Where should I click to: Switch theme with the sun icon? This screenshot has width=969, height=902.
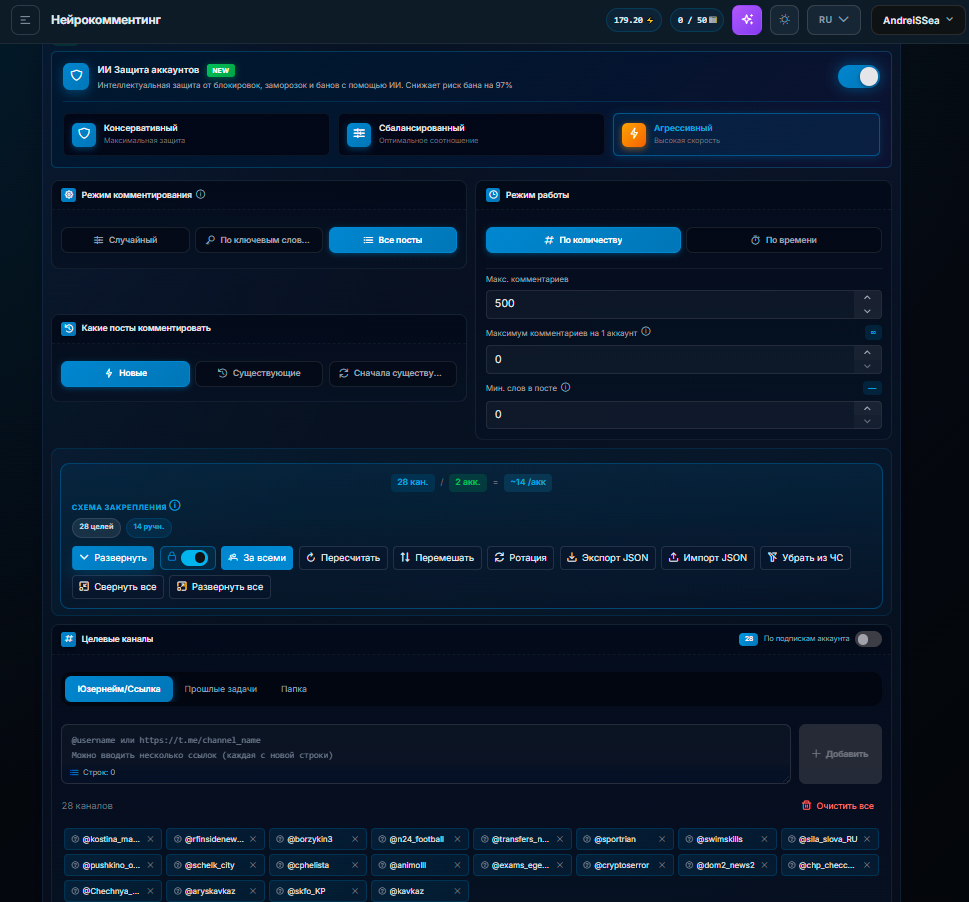(784, 20)
